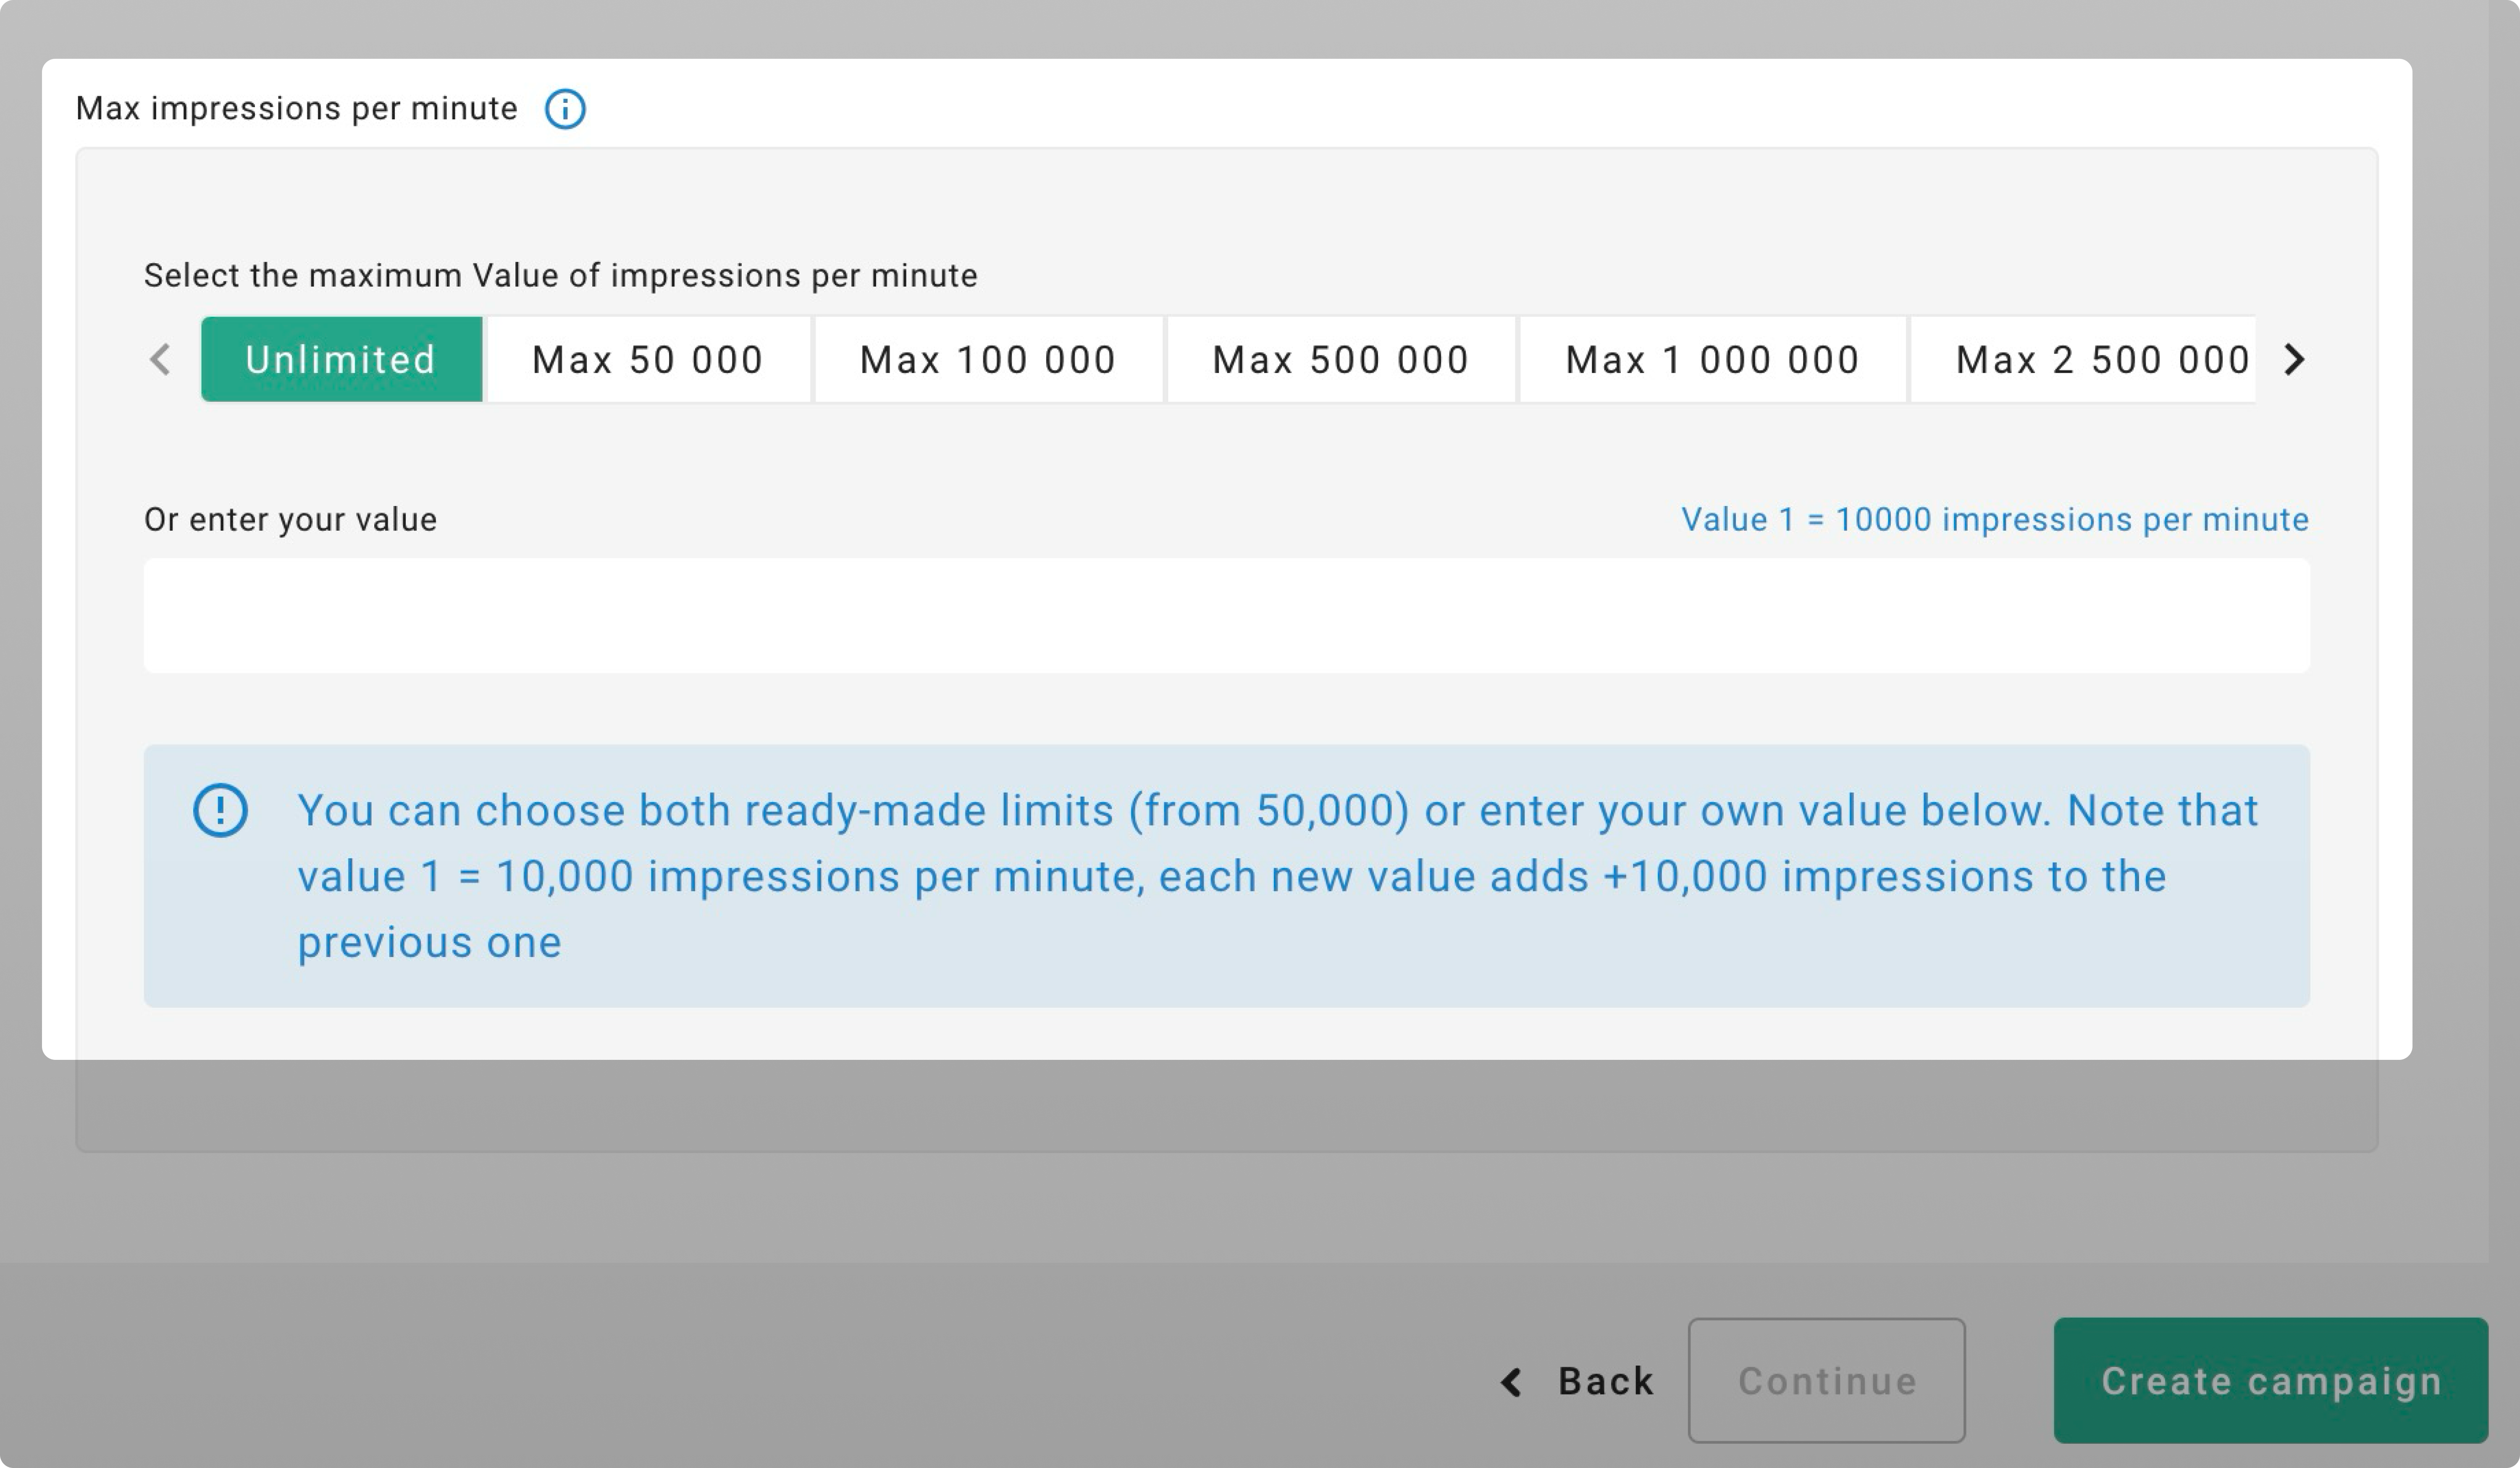The image size is (2520, 1468).
Task: Click the back arrow icon next to Back
Action: tap(1511, 1381)
